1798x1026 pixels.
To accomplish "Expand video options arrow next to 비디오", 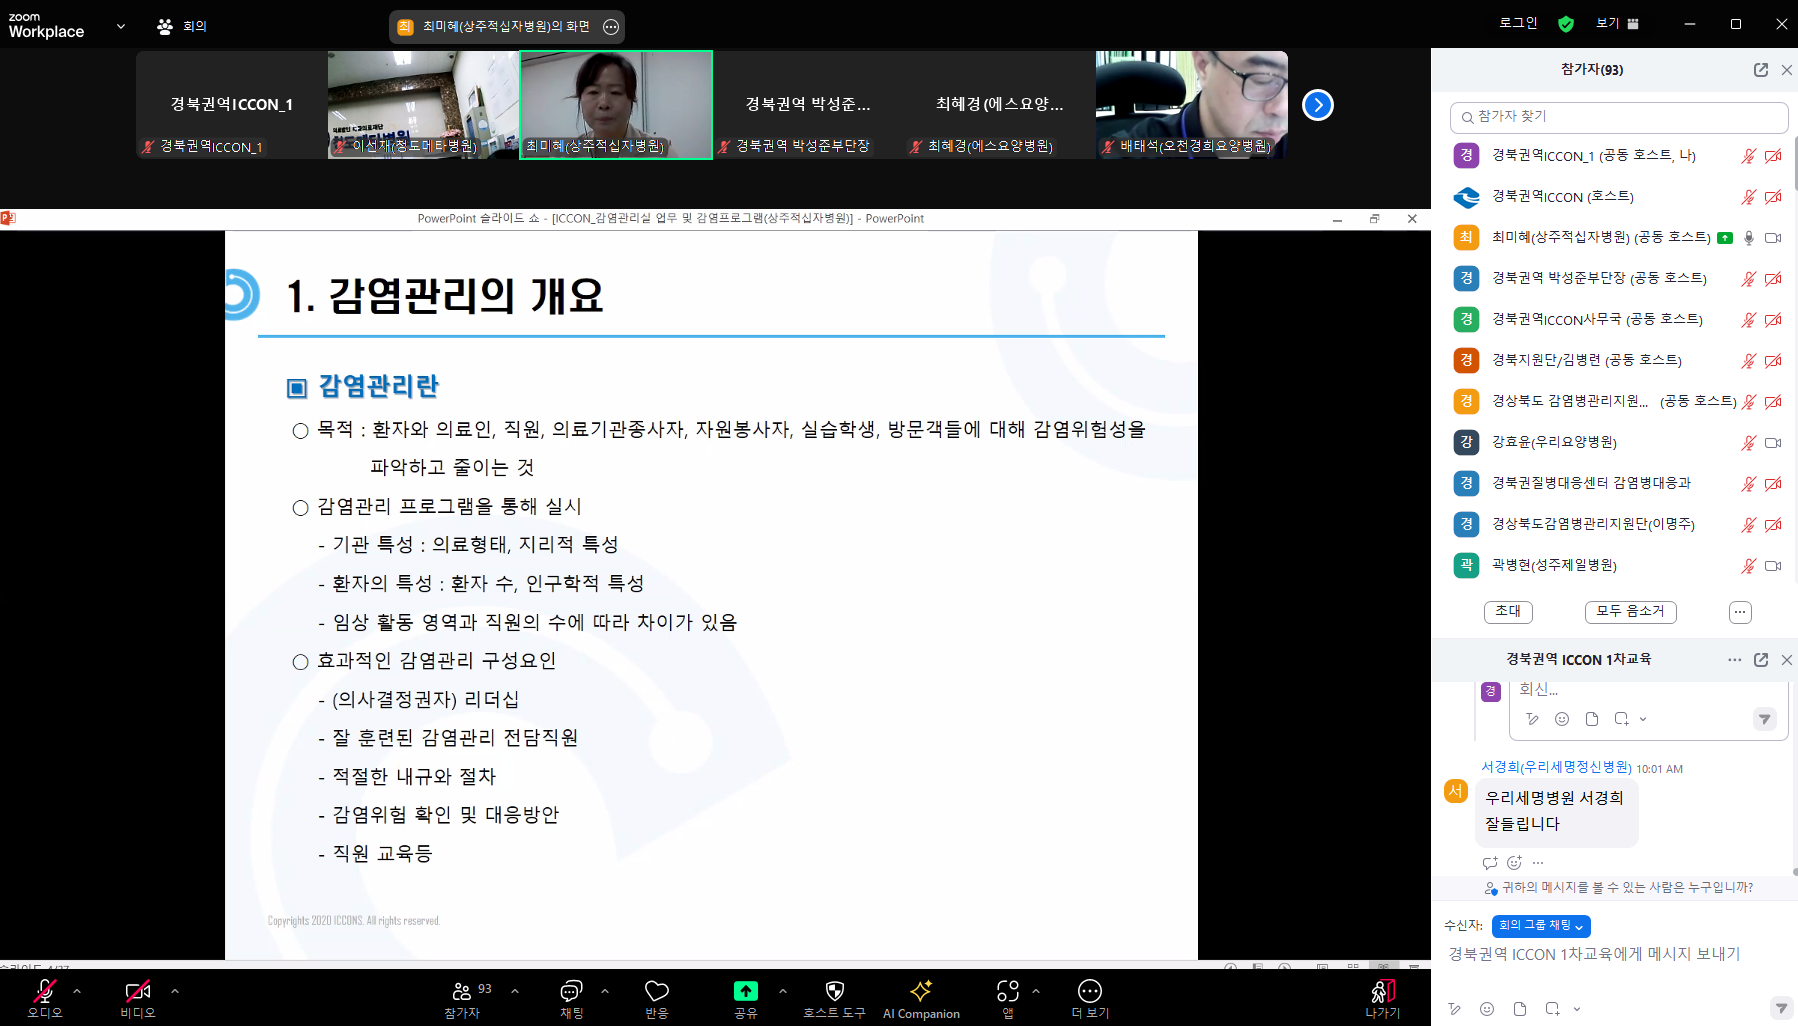I will (175, 991).
